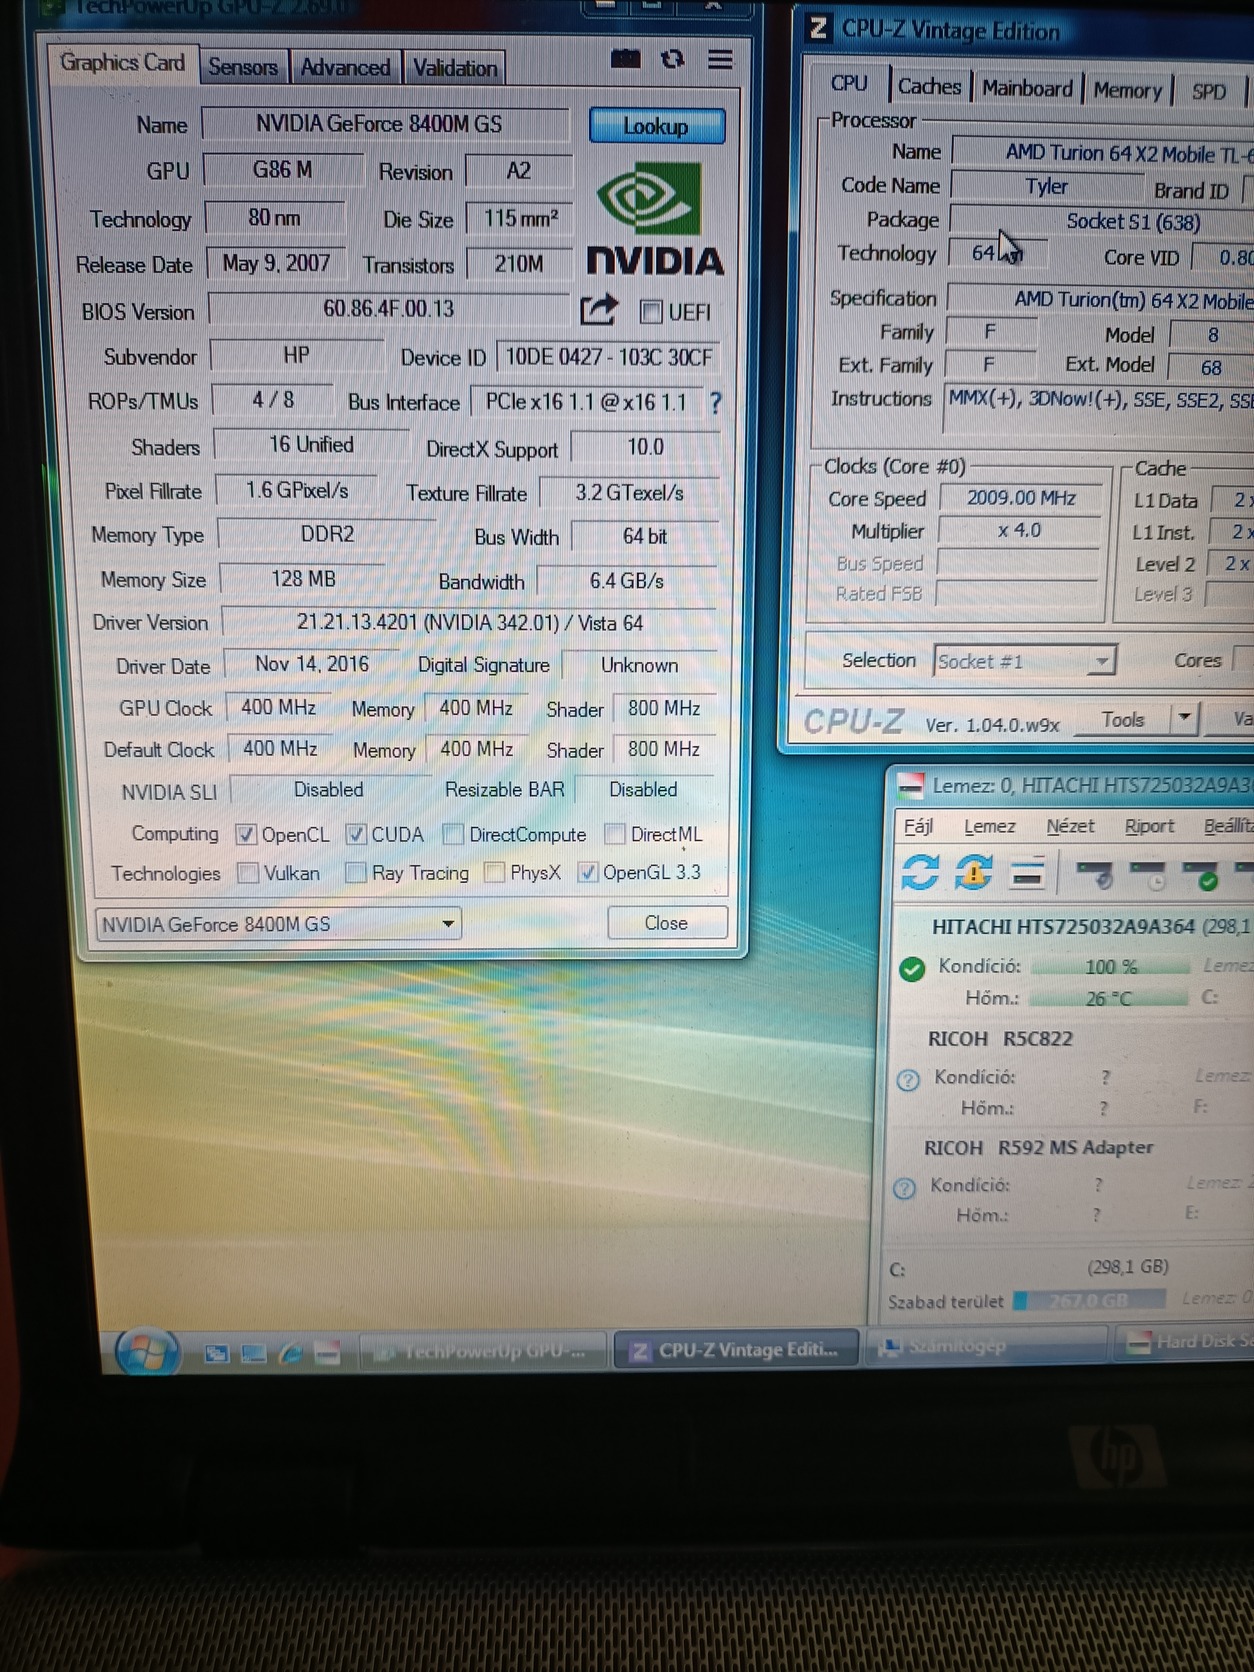Open the Nézet menu
Viewport: 1254px width, 1672px height.
1070,827
